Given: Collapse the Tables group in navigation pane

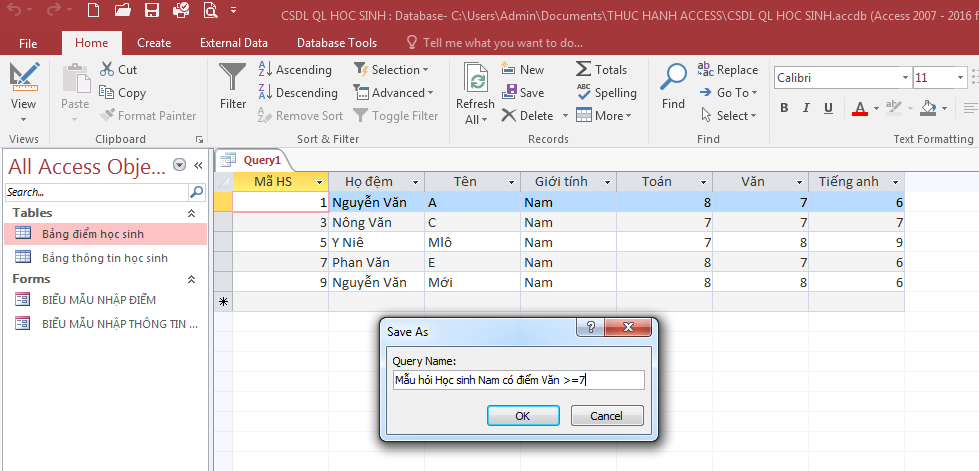Looking at the screenshot, I should coord(192,213).
